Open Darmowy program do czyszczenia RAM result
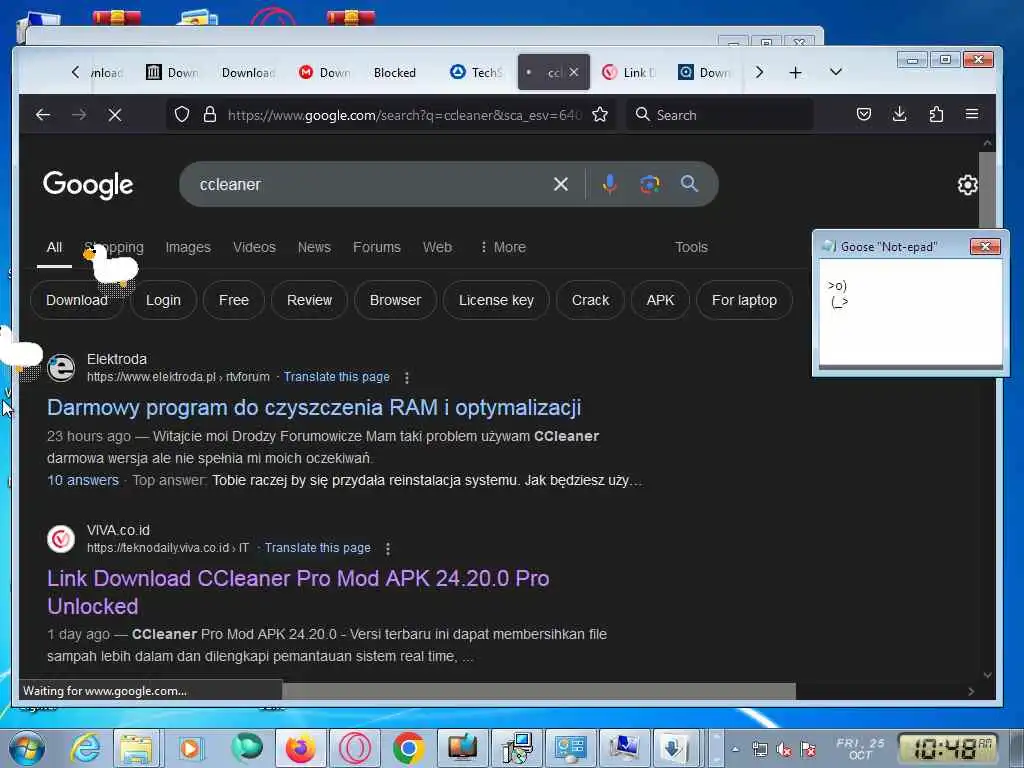Screen dimensions: 1024x768 314,408
